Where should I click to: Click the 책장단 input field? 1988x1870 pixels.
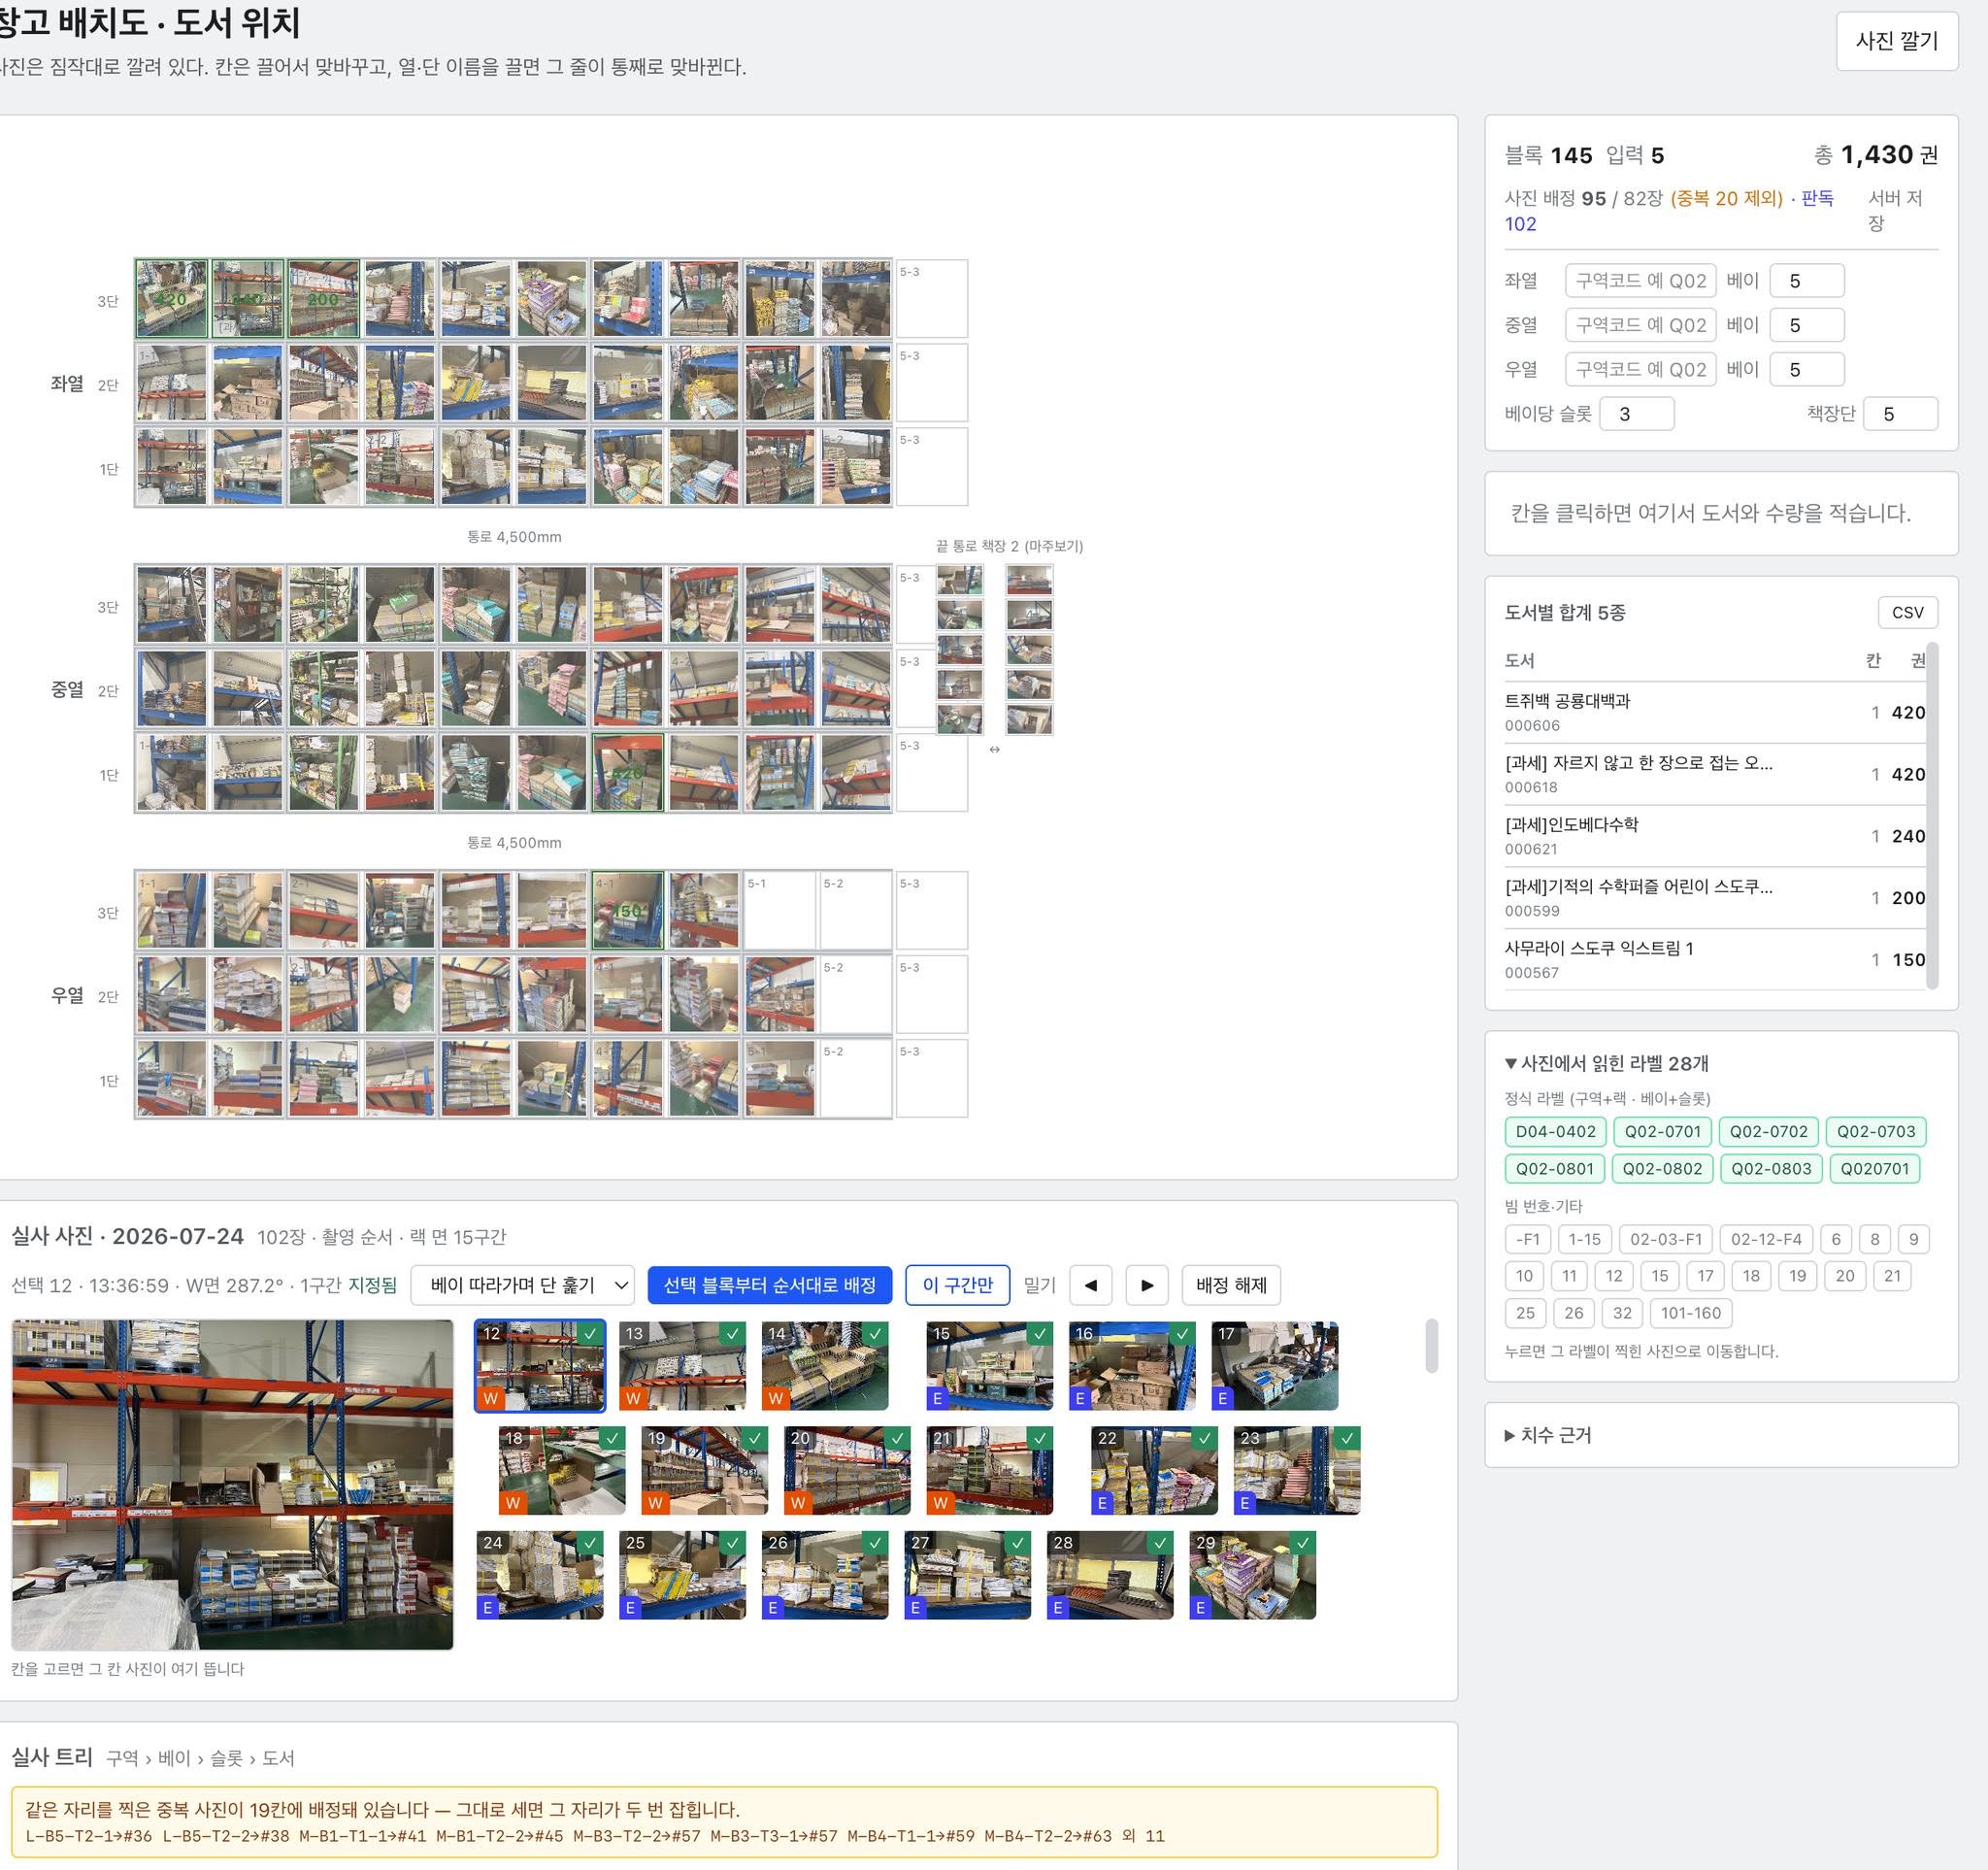1901,414
